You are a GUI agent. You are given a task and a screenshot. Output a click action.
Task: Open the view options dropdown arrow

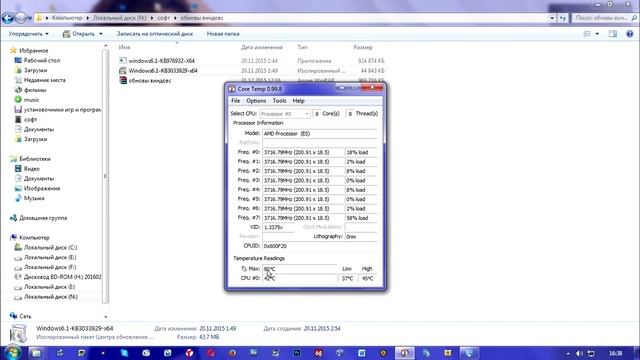pyautogui.click(x=597, y=34)
